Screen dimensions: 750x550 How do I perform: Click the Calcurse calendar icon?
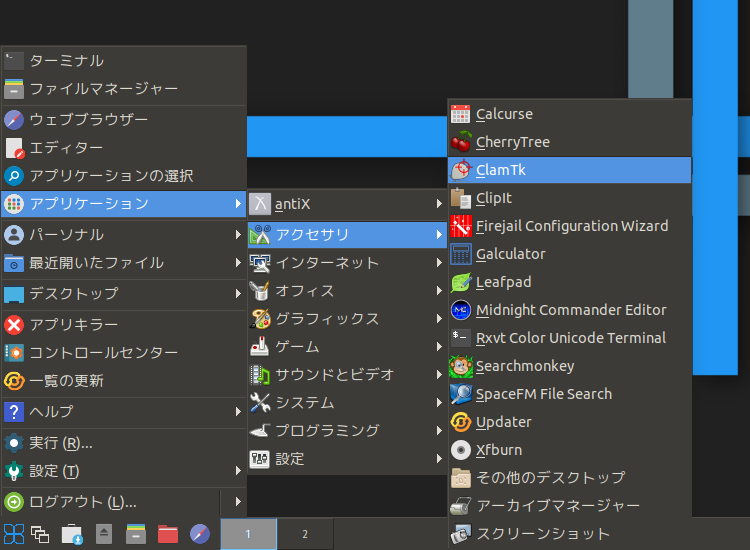click(x=461, y=114)
